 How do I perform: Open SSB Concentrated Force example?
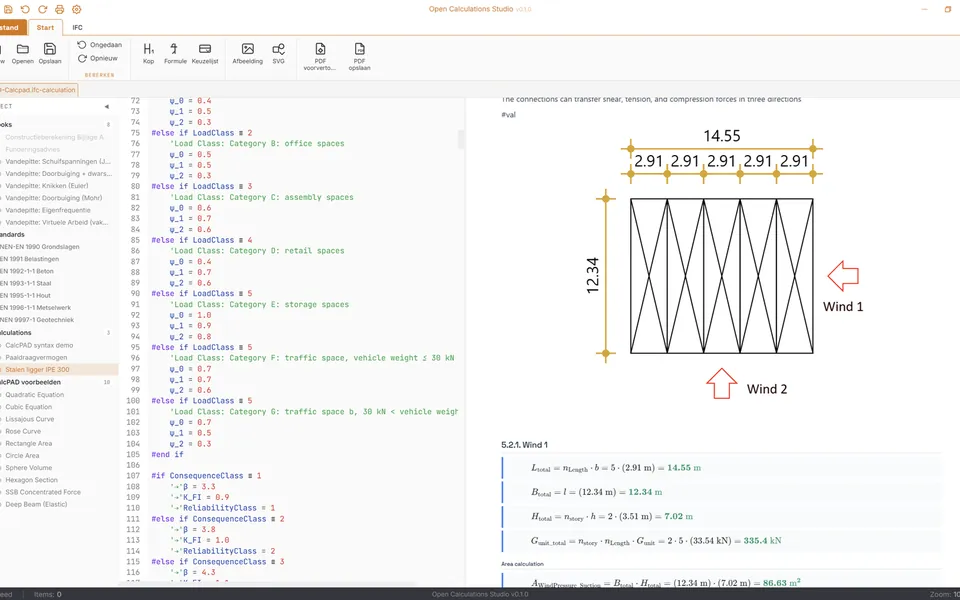coord(43,492)
